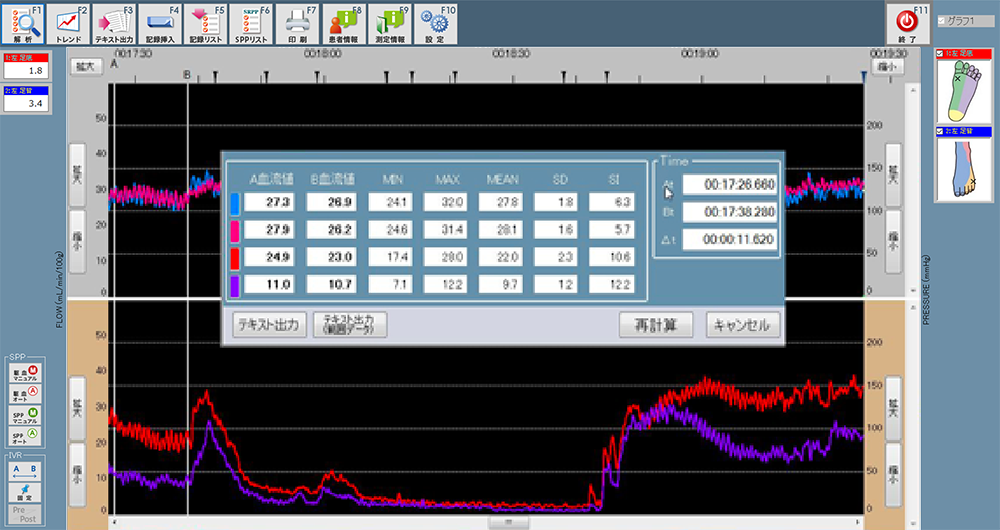Viewport: 1000px width, 530px height.
Task: Toggle the blue foot-dorsum channel 2 checkbox
Action: coord(940,131)
